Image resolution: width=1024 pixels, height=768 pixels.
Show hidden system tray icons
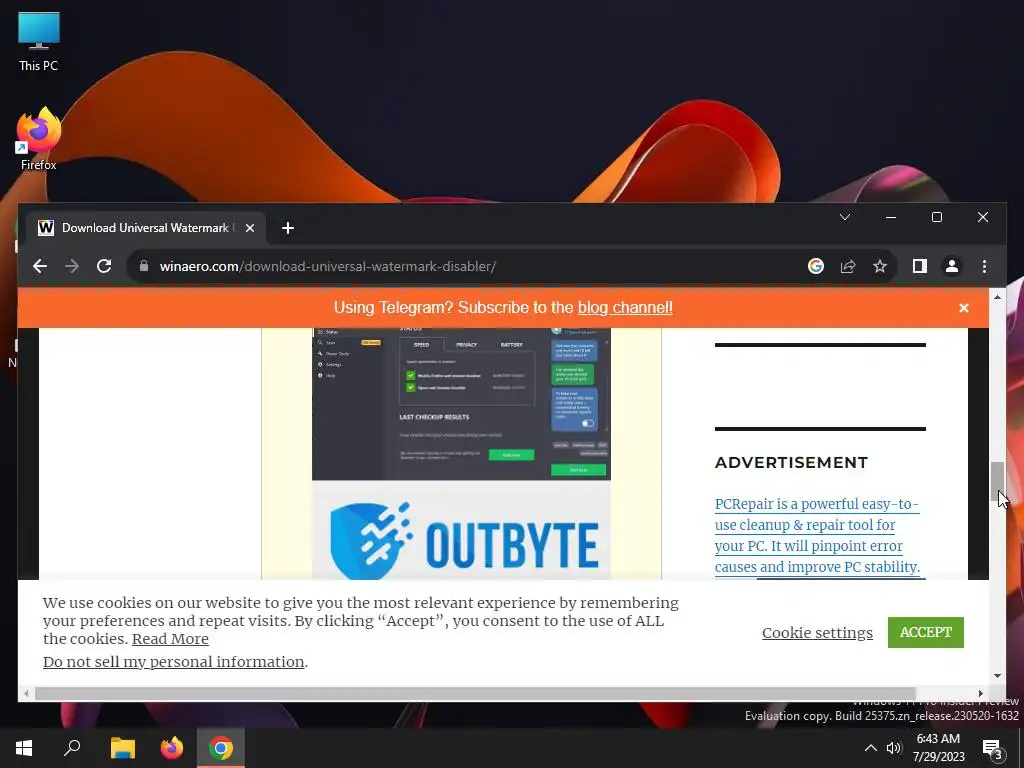[x=871, y=748]
